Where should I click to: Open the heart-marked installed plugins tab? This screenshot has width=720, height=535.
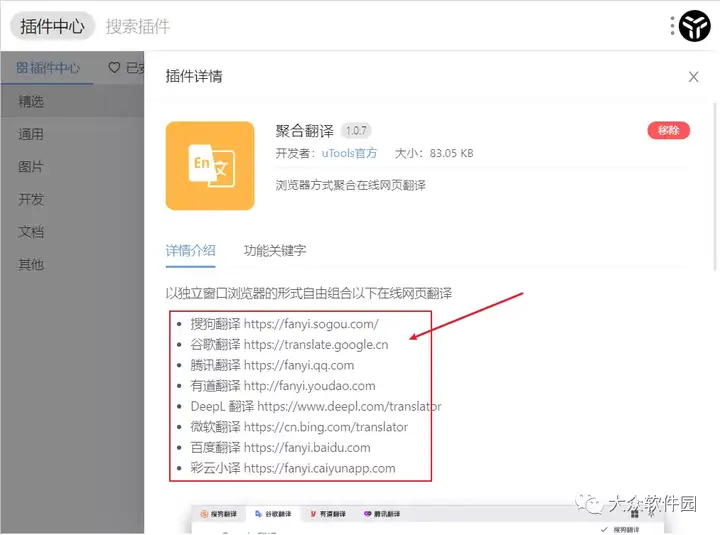click(x=126, y=68)
